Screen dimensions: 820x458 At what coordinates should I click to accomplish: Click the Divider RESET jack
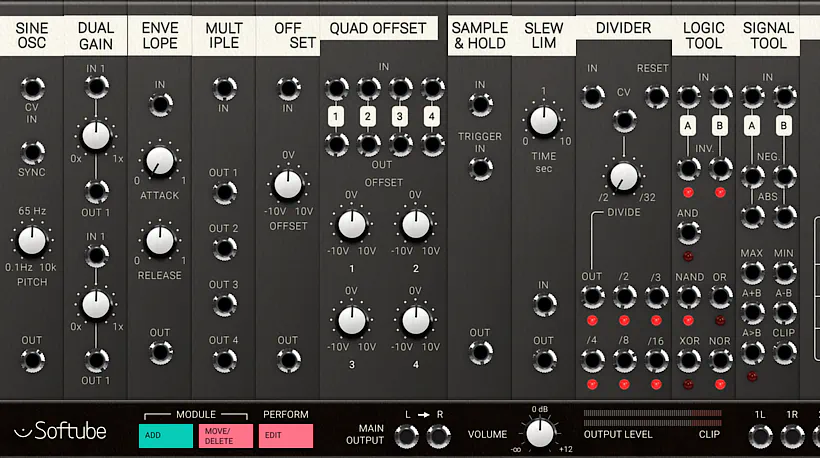(x=656, y=97)
